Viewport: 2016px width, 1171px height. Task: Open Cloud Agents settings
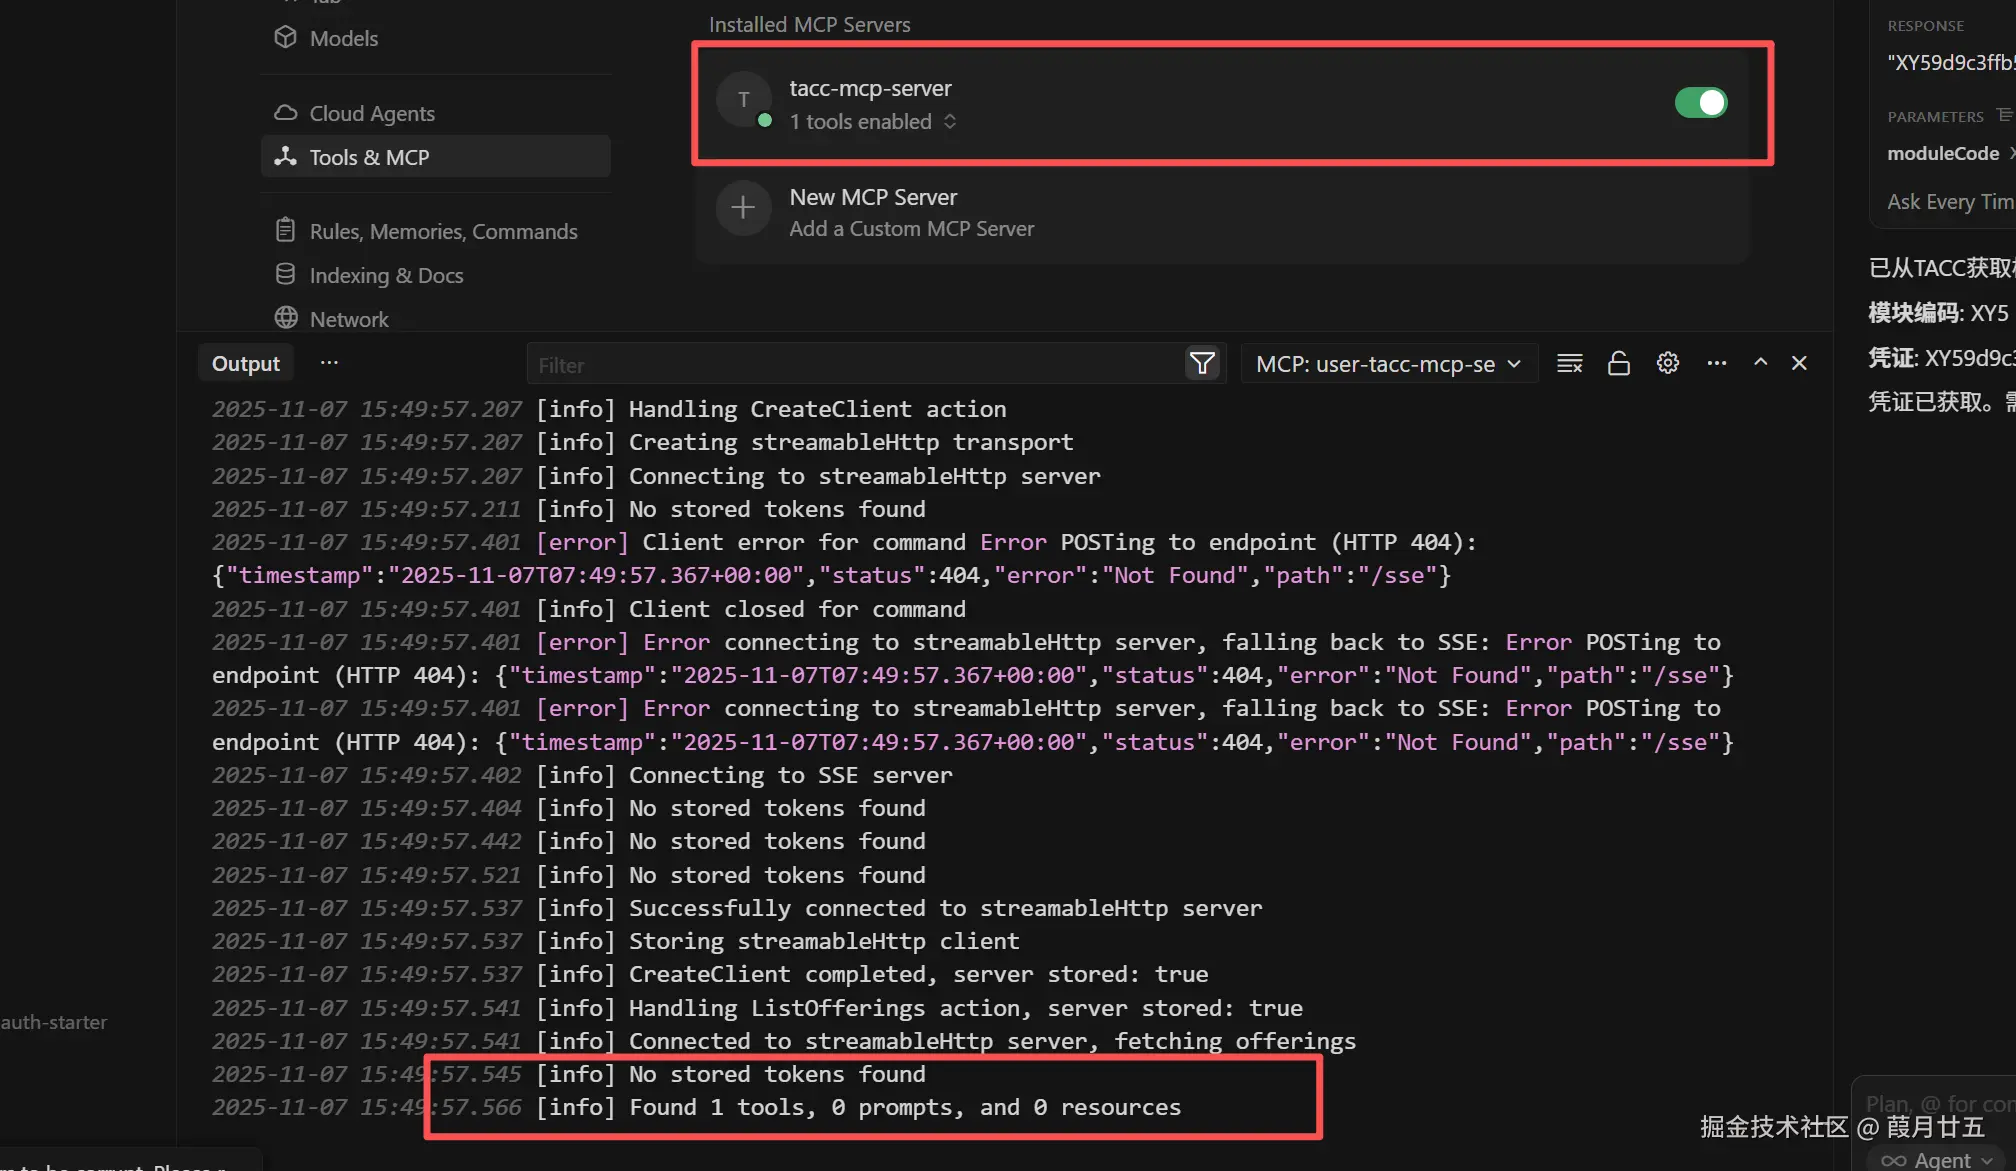tap(371, 113)
